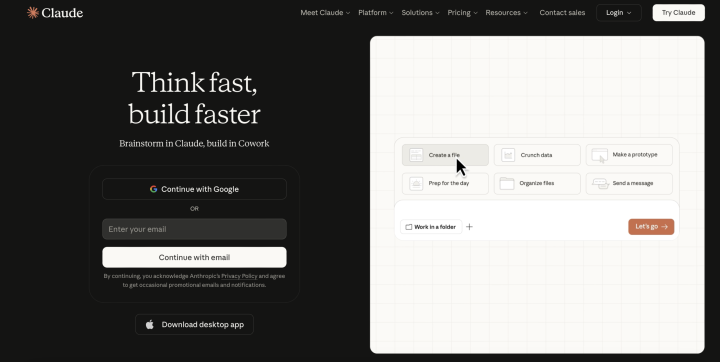Screen dimensions: 720x362
Task: Expand the Solutions dropdown menu
Action: 420,12
